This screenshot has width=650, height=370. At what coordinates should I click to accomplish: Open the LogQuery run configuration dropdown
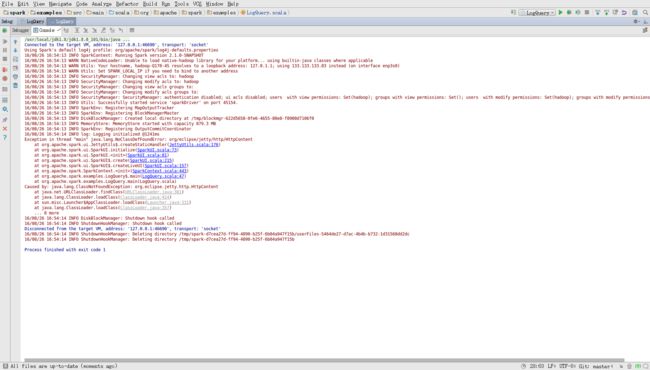(537, 13)
